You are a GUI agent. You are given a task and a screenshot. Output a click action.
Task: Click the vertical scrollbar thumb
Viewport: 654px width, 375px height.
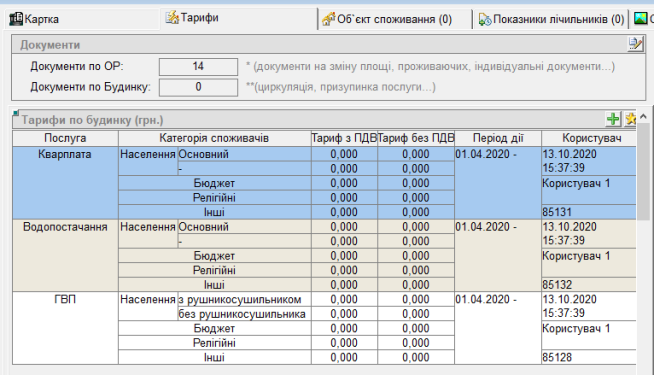[643, 171]
